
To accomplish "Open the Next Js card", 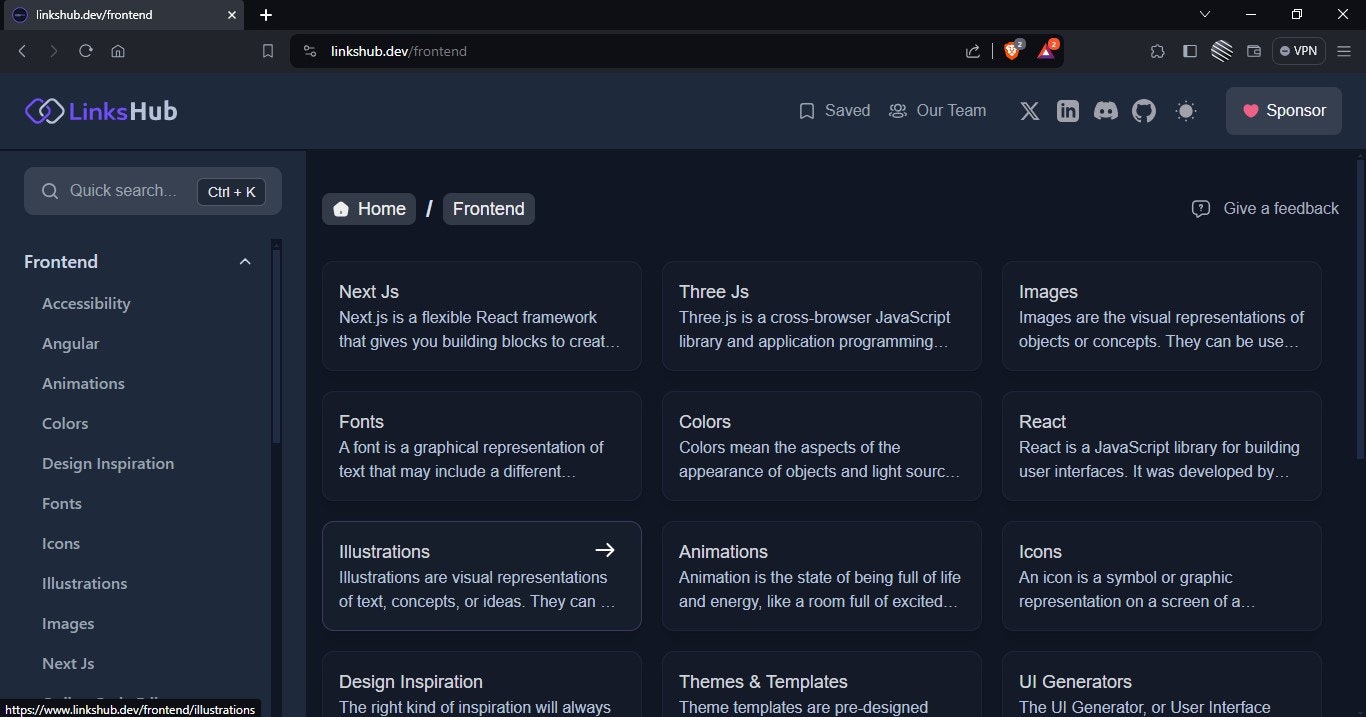I will click(482, 316).
